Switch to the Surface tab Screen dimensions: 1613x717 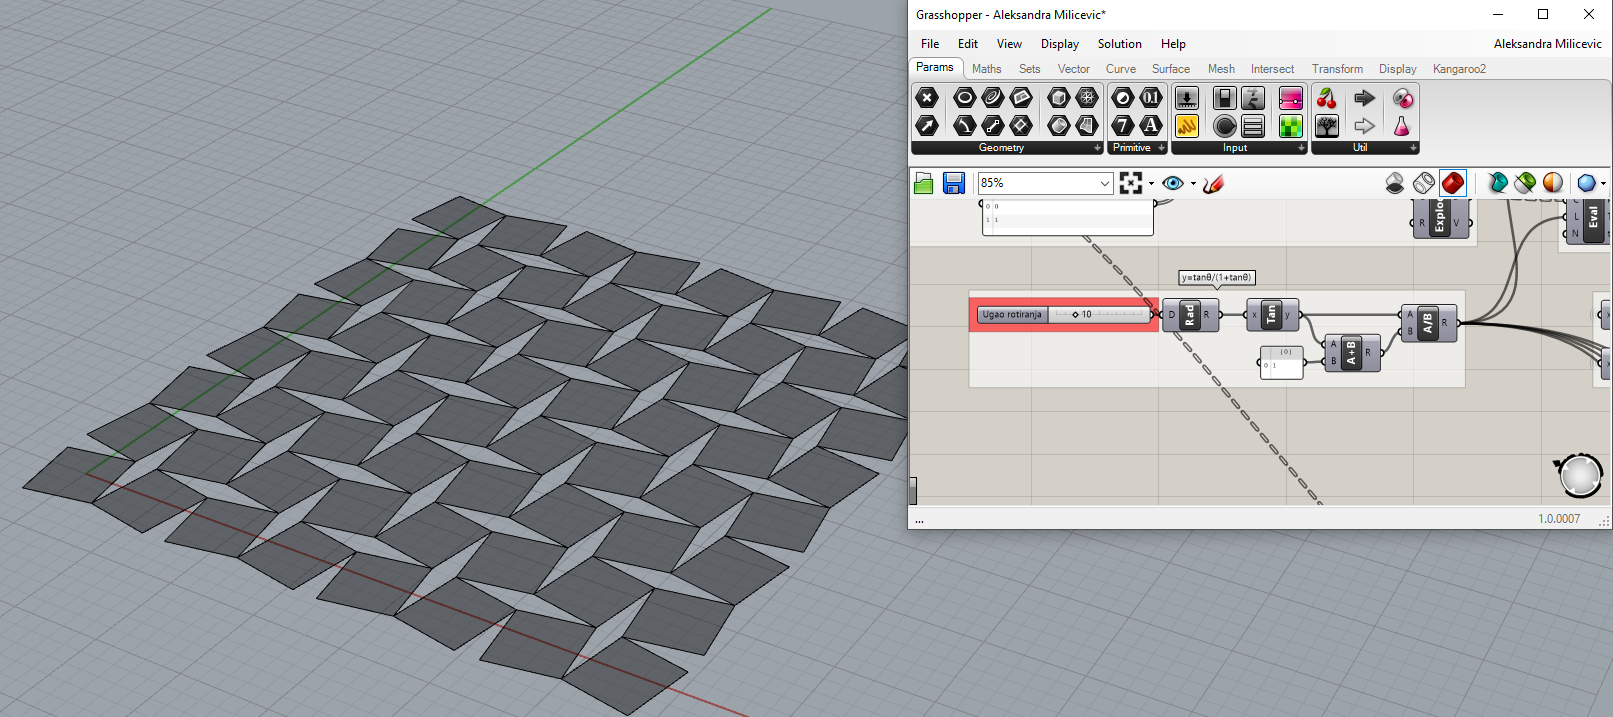[1171, 69]
